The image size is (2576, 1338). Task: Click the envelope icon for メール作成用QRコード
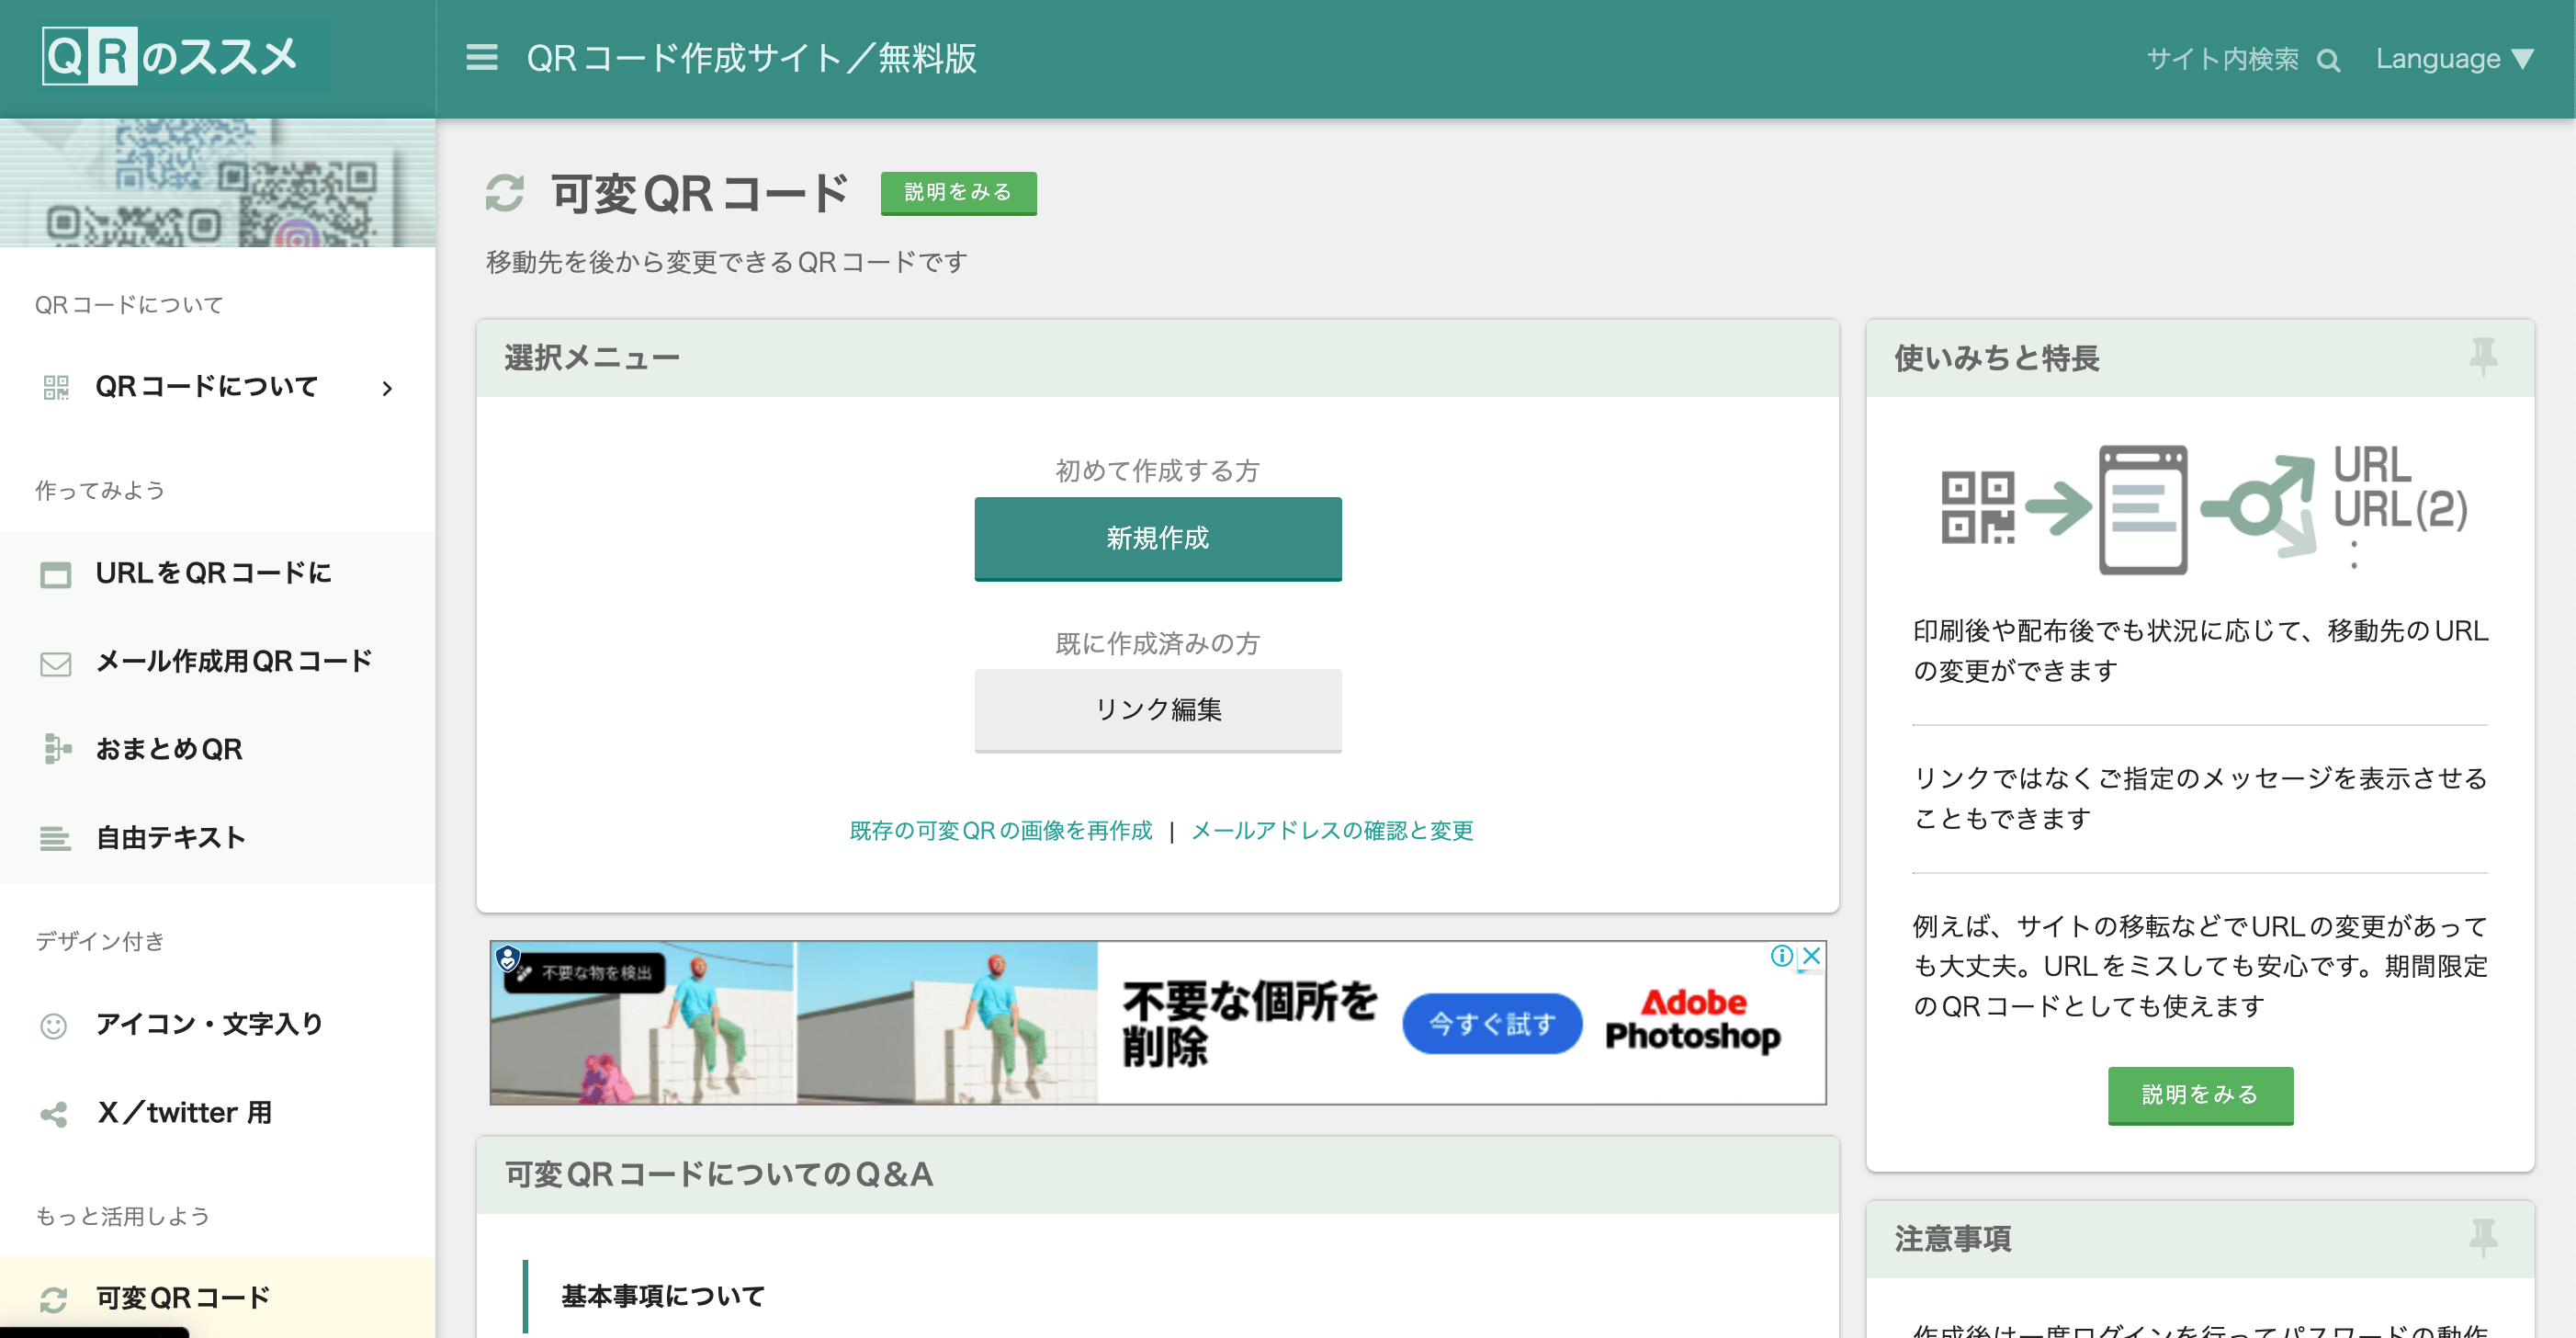[x=56, y=661]
